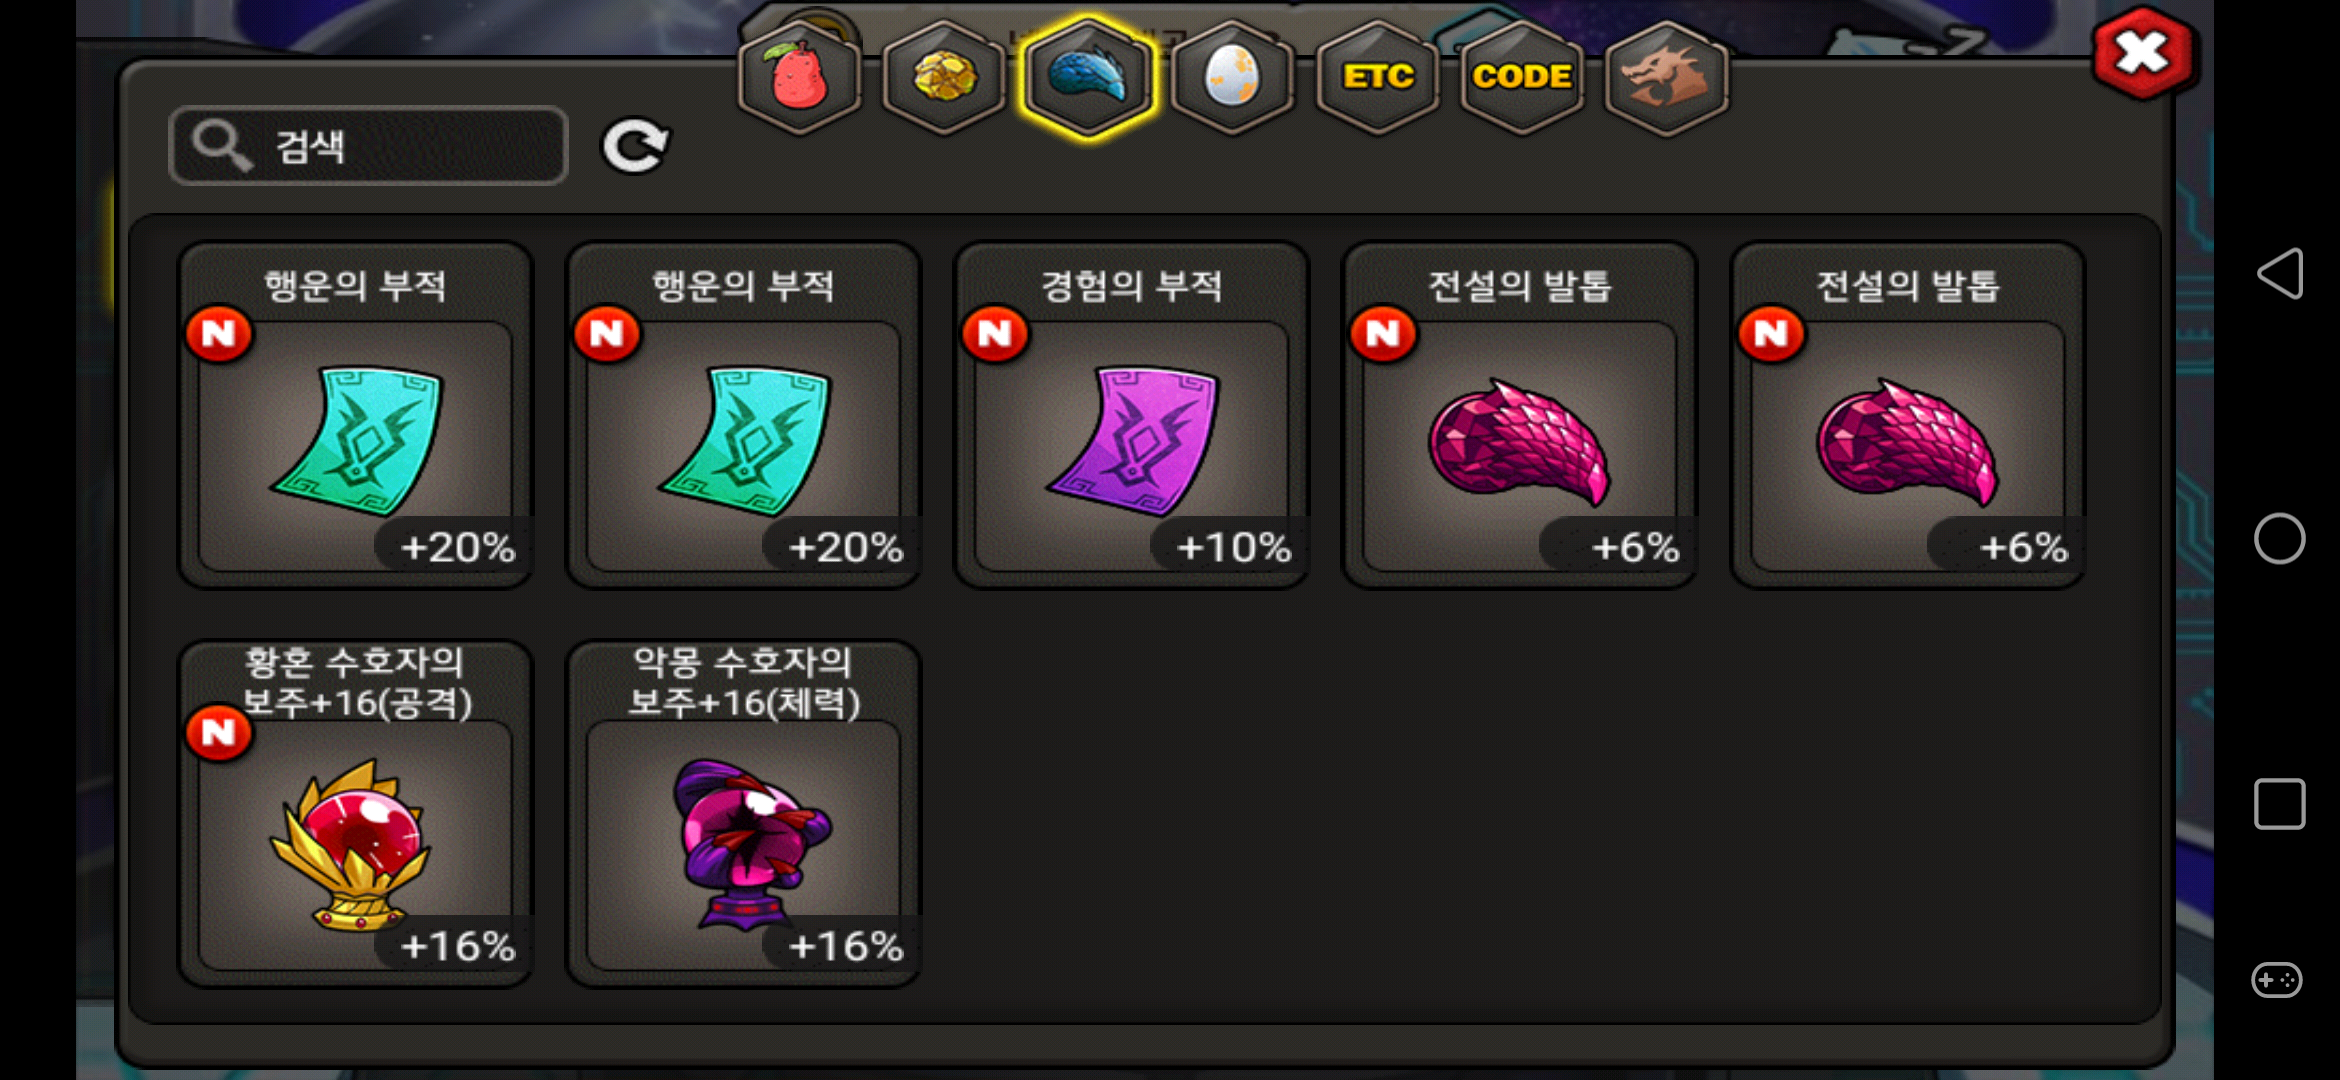2340x1080 pixels.
Task: Select the first 행운의 부적 teal talisman
Action: [x=355, y=415]
